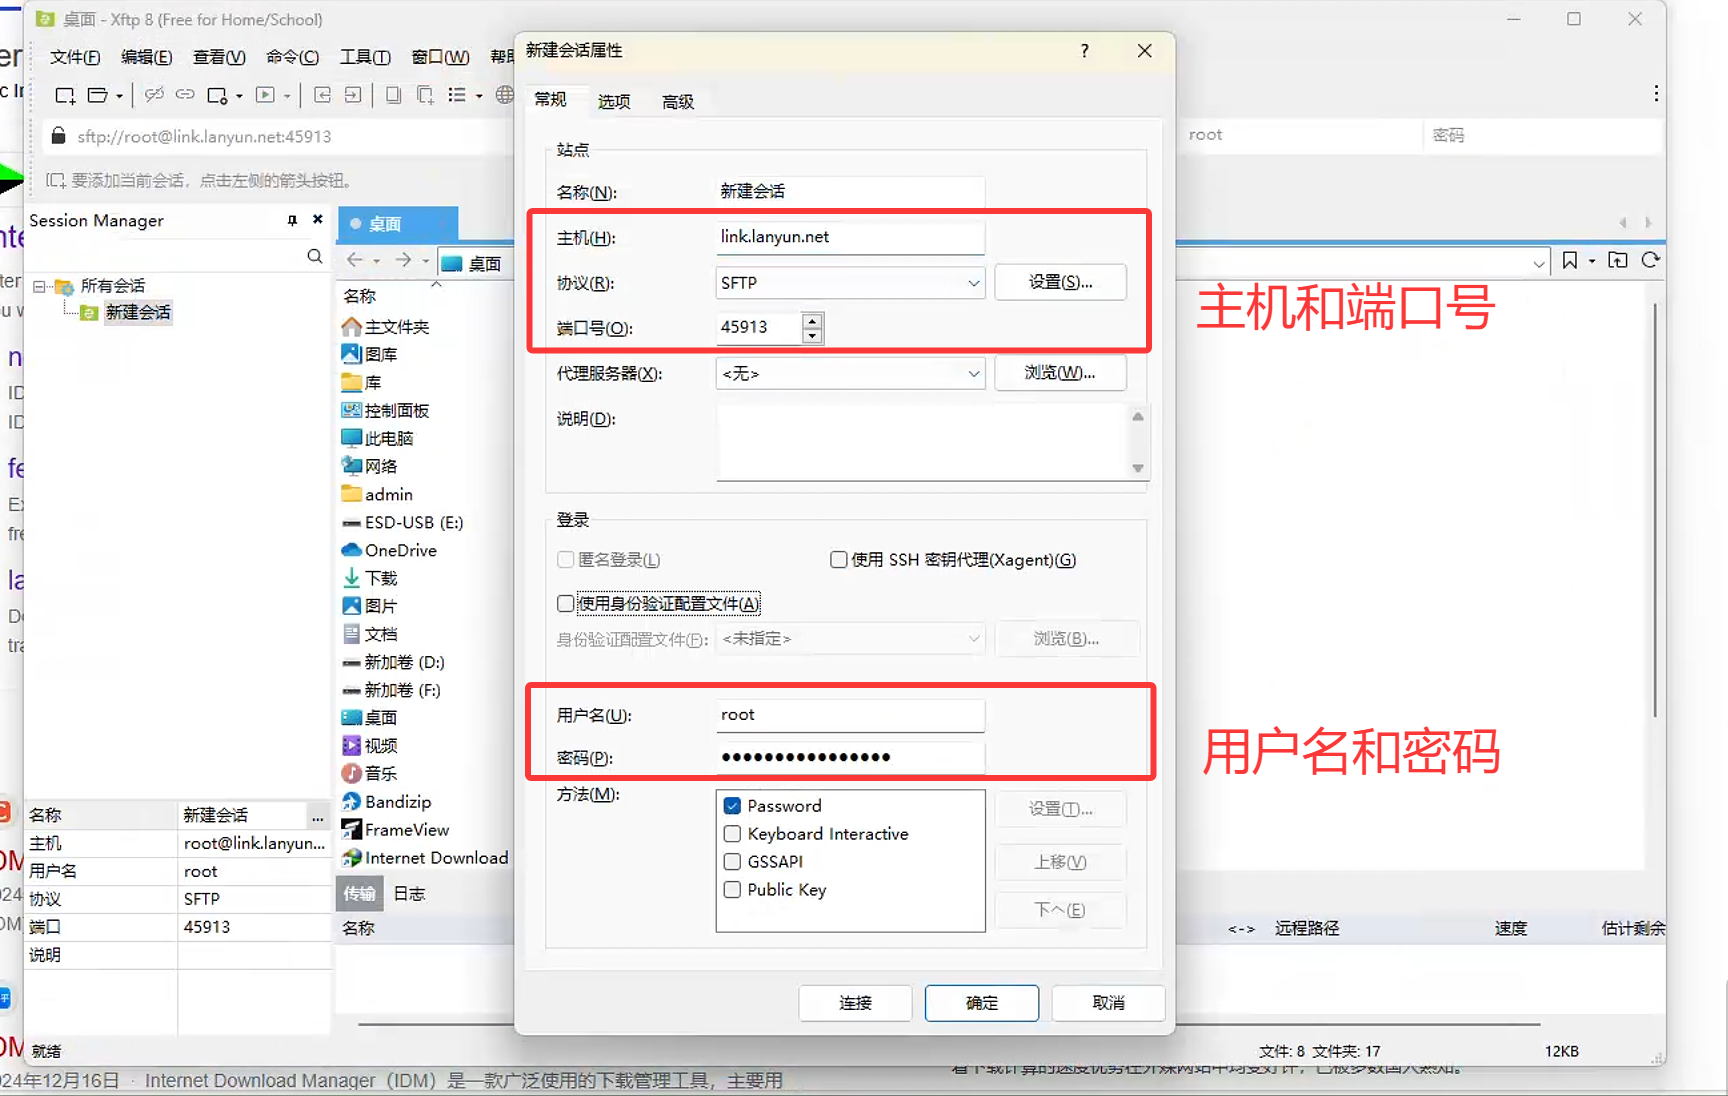Click the 确定 button
The image size is (1728, 1096).
(x=982, y=1003)
